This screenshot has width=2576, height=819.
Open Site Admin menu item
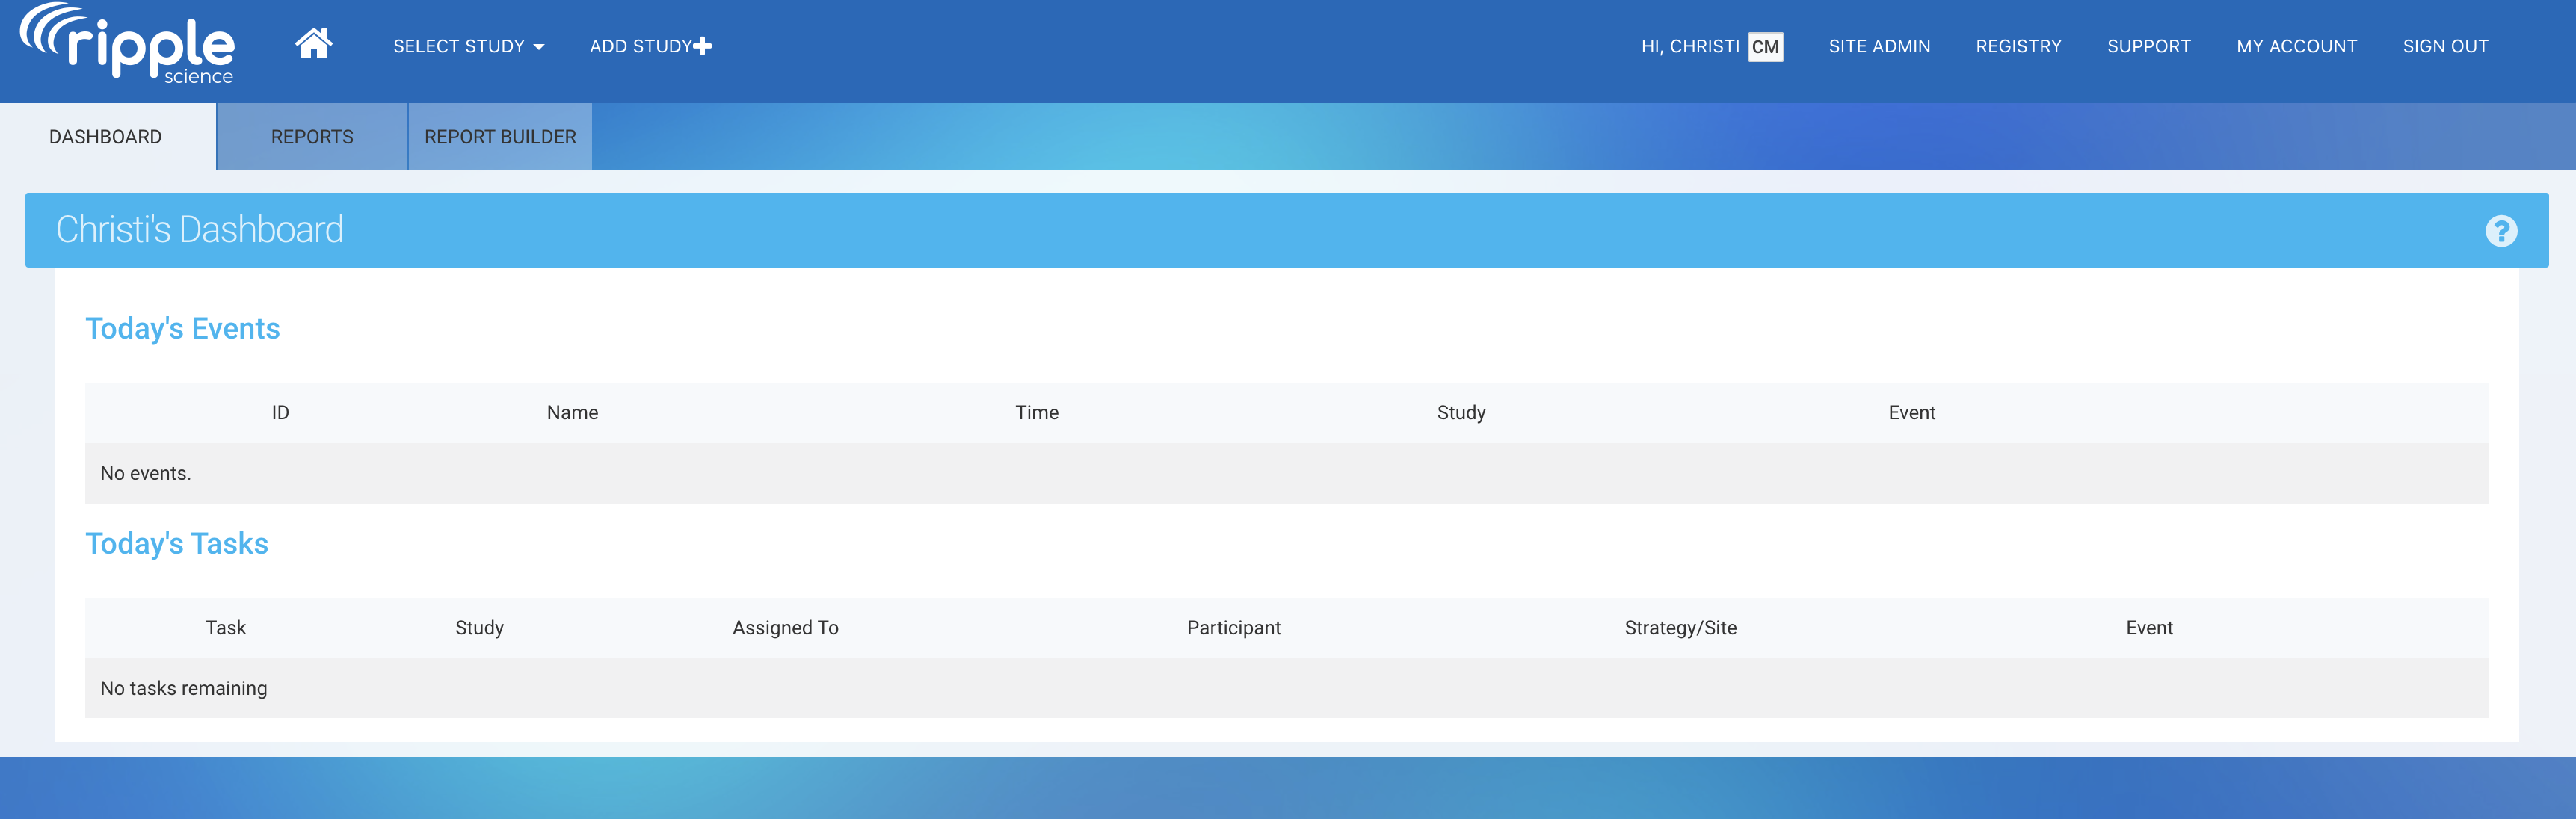[1879, 47]
